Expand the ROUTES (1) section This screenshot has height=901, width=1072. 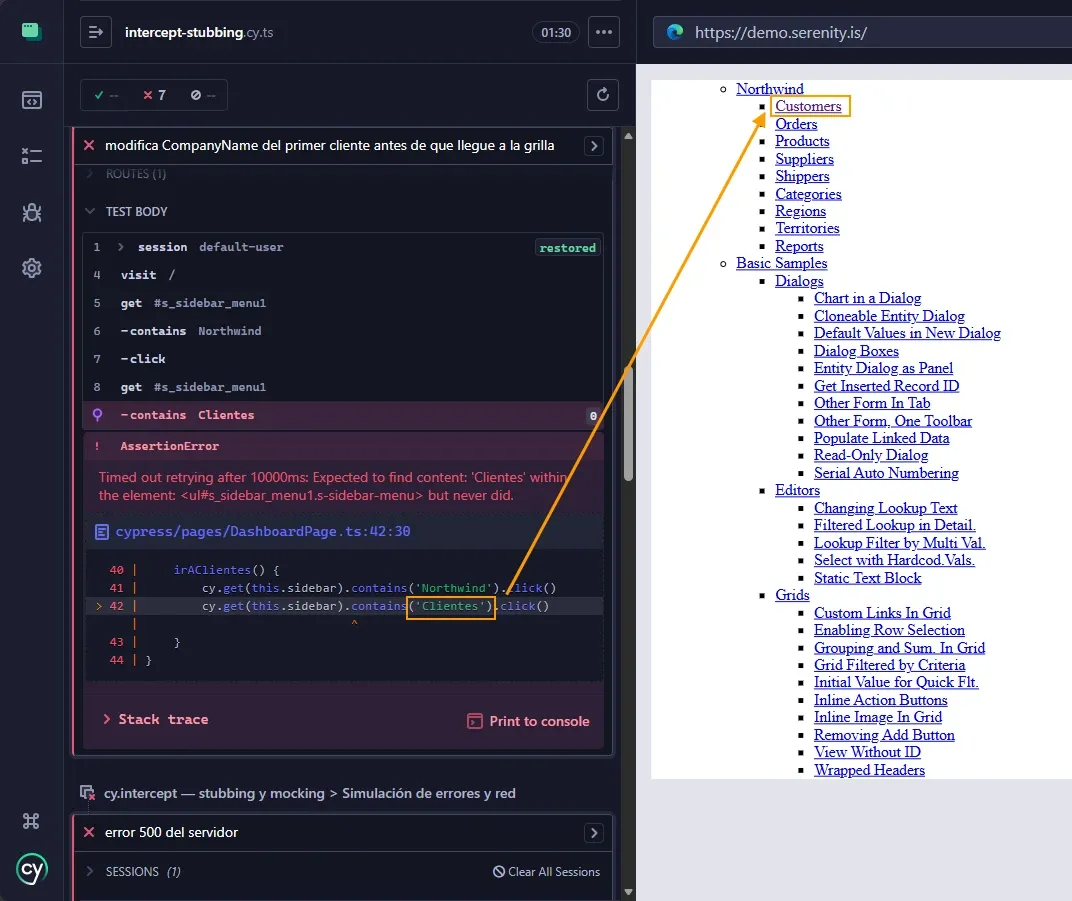click(135, 174)
